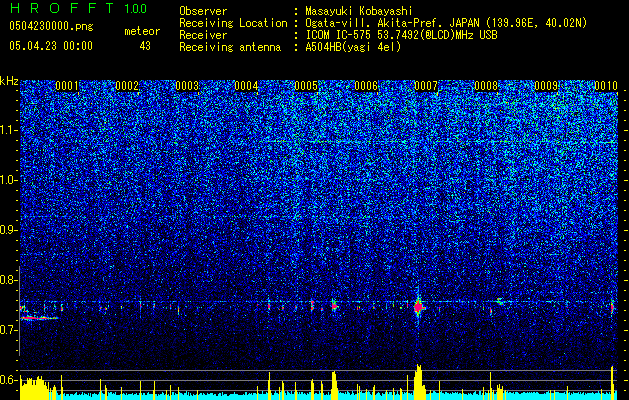Select antenna text A504HB(yagi 4el)
The image size is (629, 400).
(x=353, y=47)
